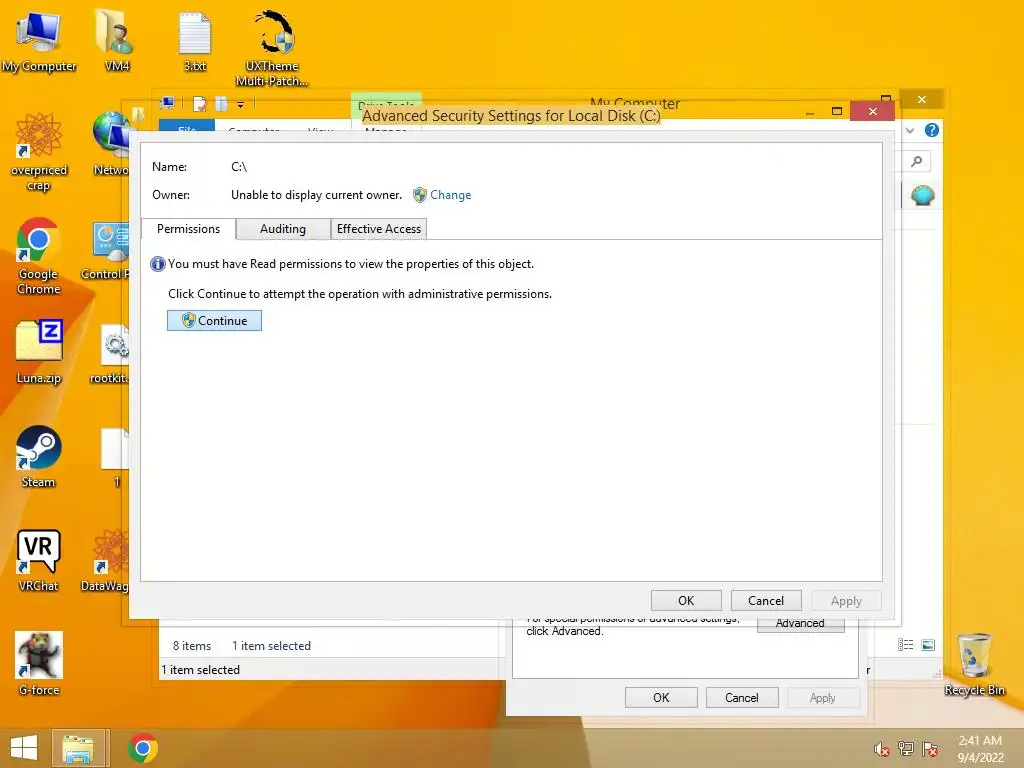Launch Steam desktop shortcut
Image resolution: width=1024 pixels, height=768 pixels.
[39, 457]
